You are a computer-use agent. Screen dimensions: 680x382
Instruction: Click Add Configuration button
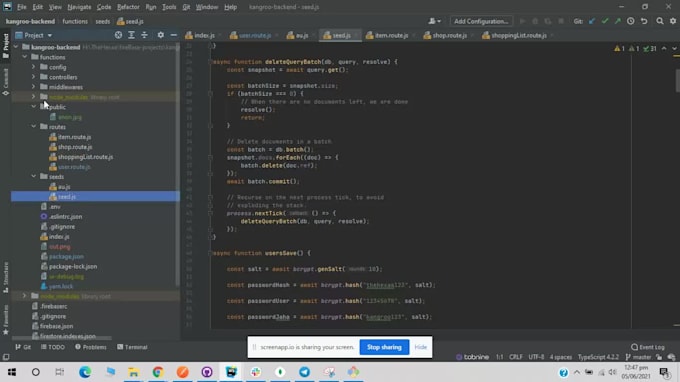click(481, 21)
